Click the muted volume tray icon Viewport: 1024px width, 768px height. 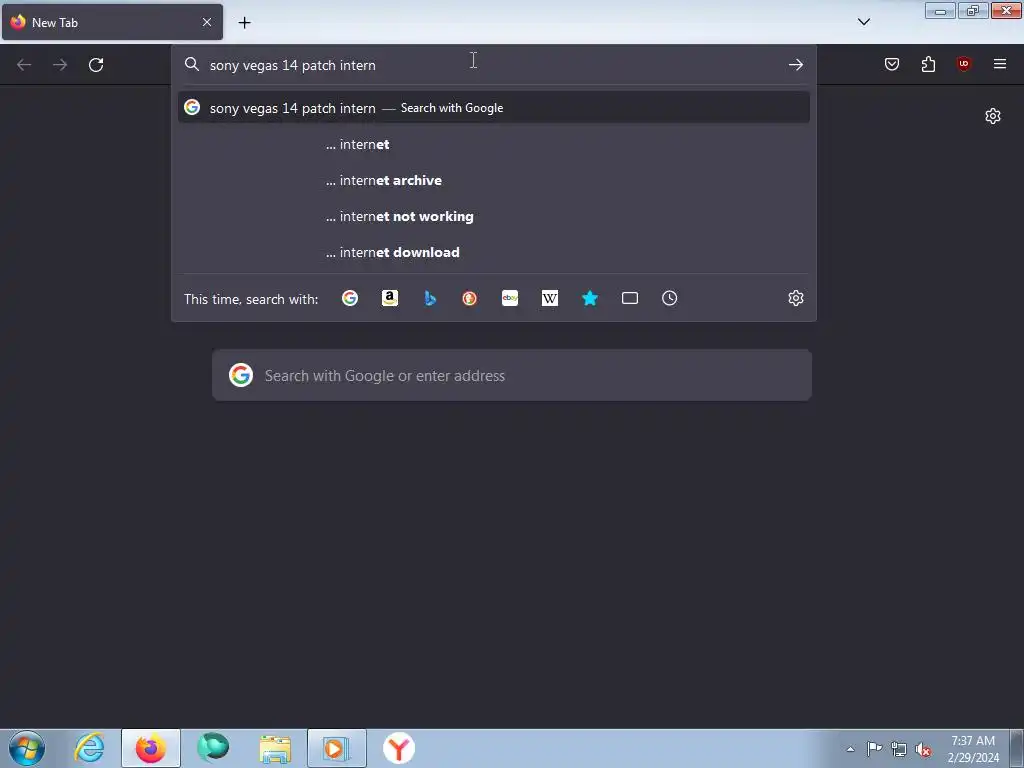coord(923,749)
